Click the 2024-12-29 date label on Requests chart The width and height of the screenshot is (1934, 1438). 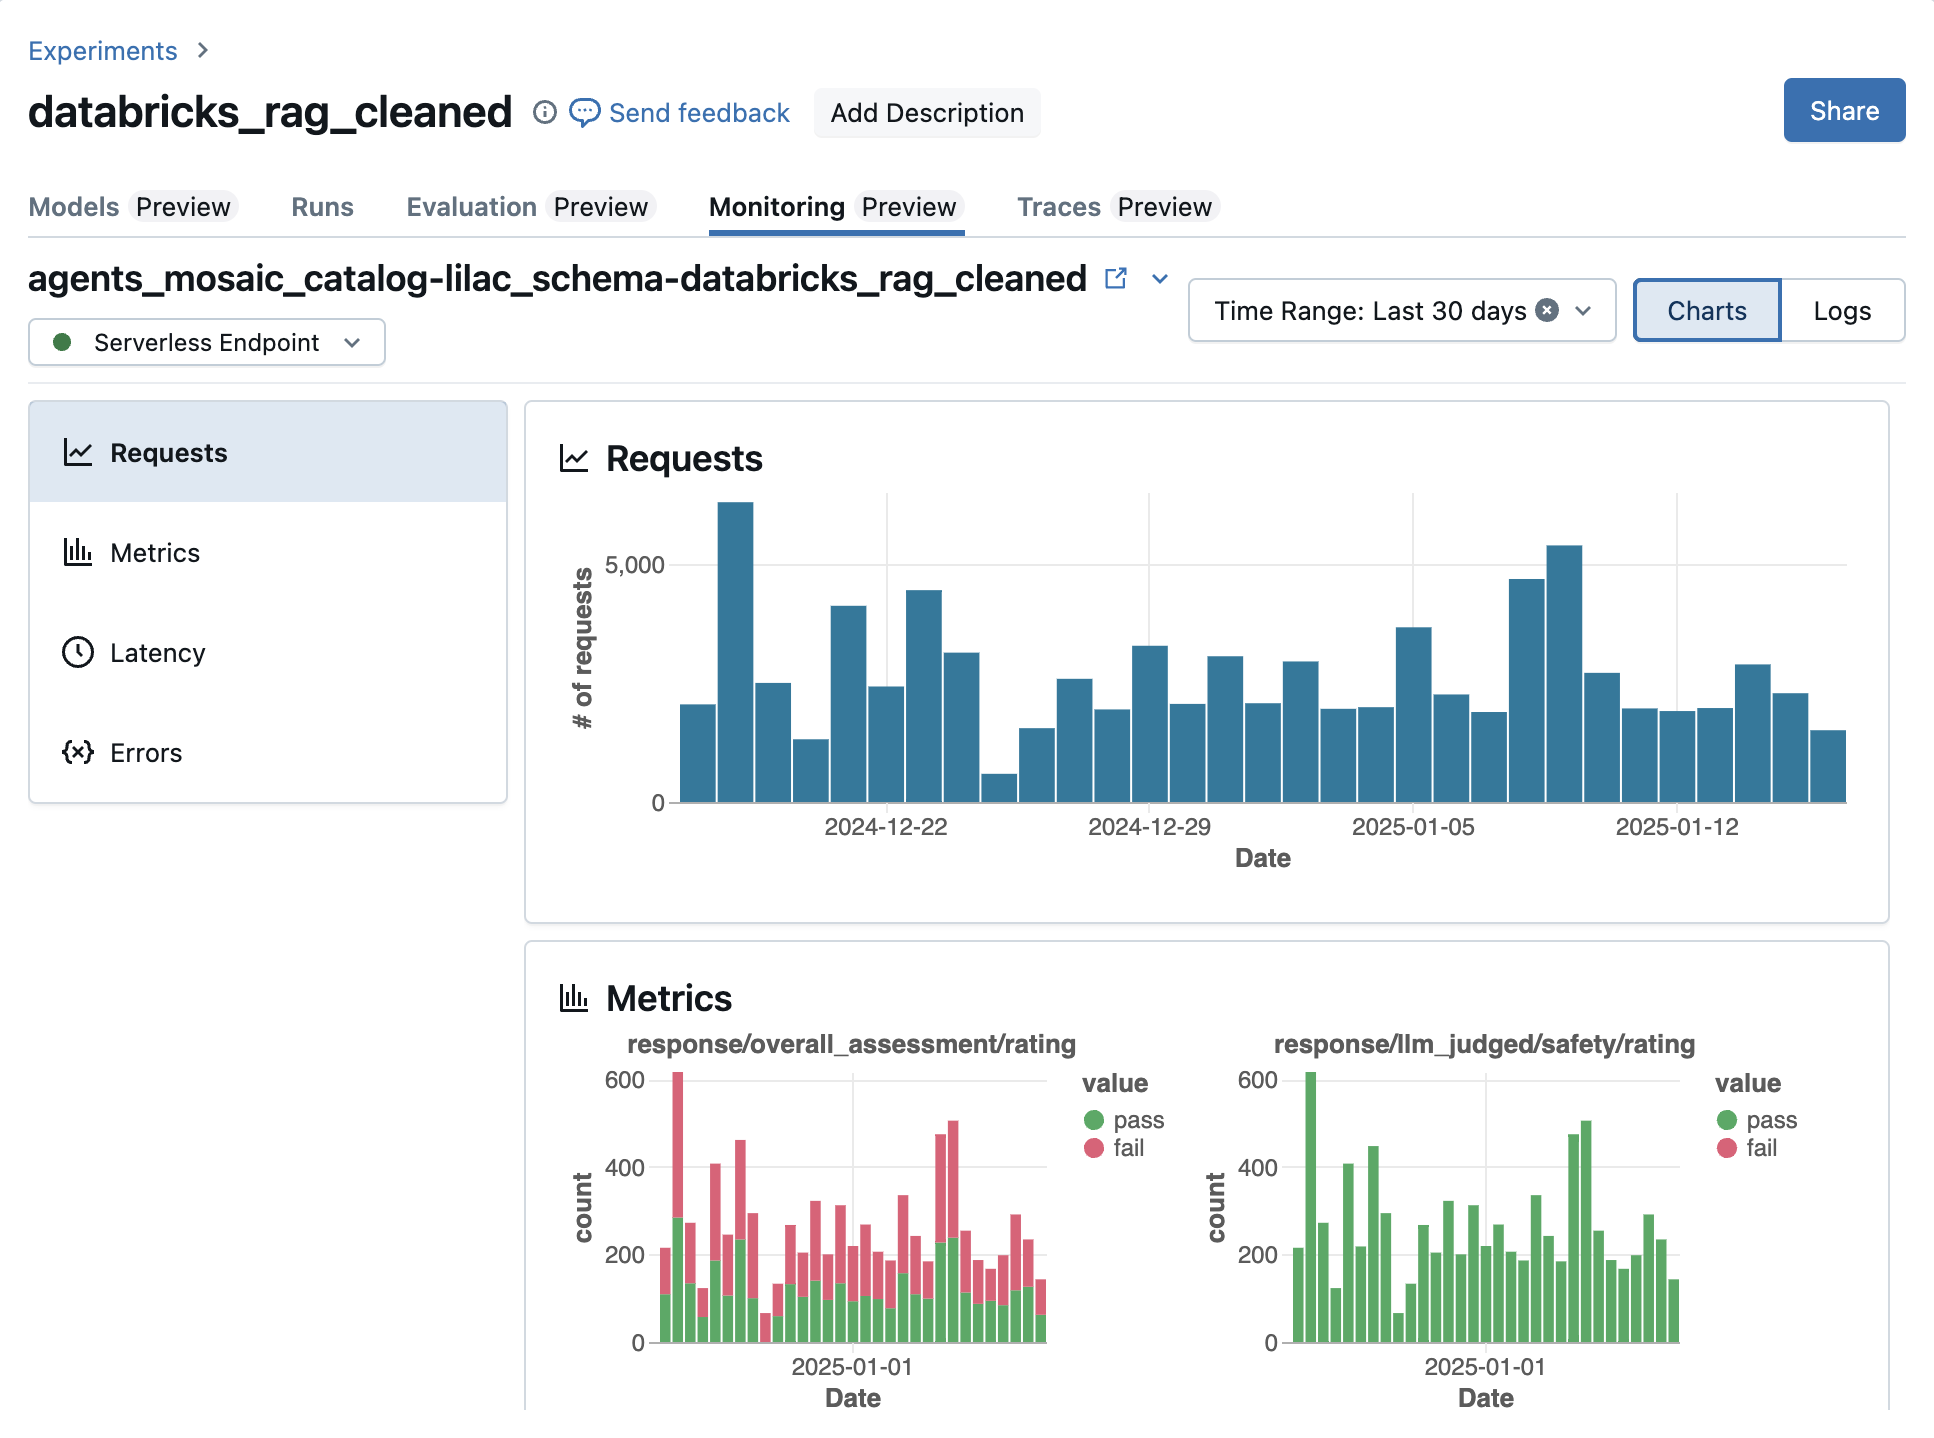tap(1149, 827)
